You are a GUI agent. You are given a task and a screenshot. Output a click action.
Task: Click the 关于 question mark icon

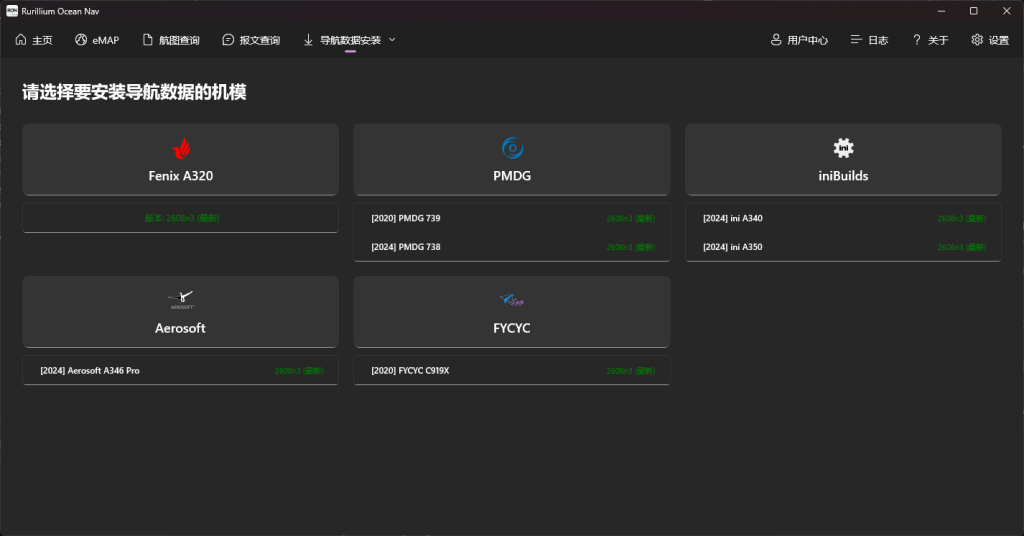916,40
